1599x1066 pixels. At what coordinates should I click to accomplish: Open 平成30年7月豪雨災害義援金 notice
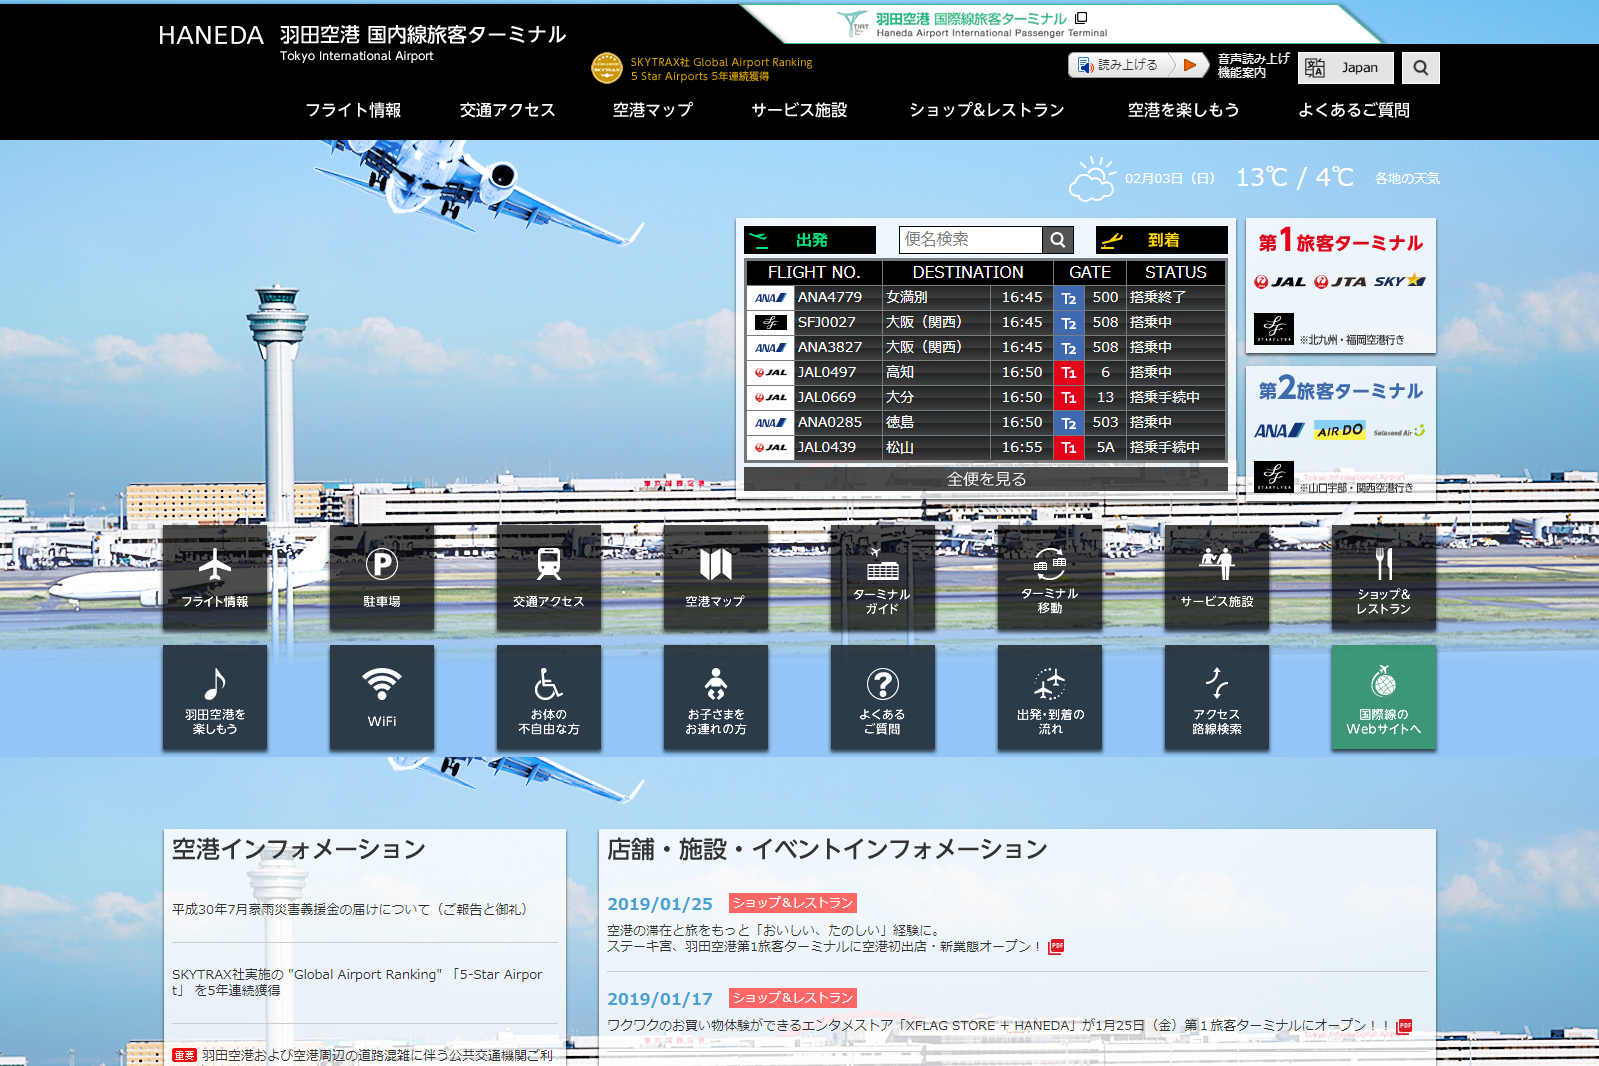click(x=349, y=909)
